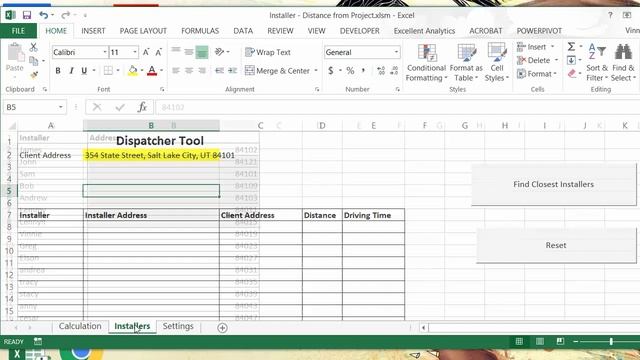
Task: Decrease decimal places
Action: click(x=394, y=71)
